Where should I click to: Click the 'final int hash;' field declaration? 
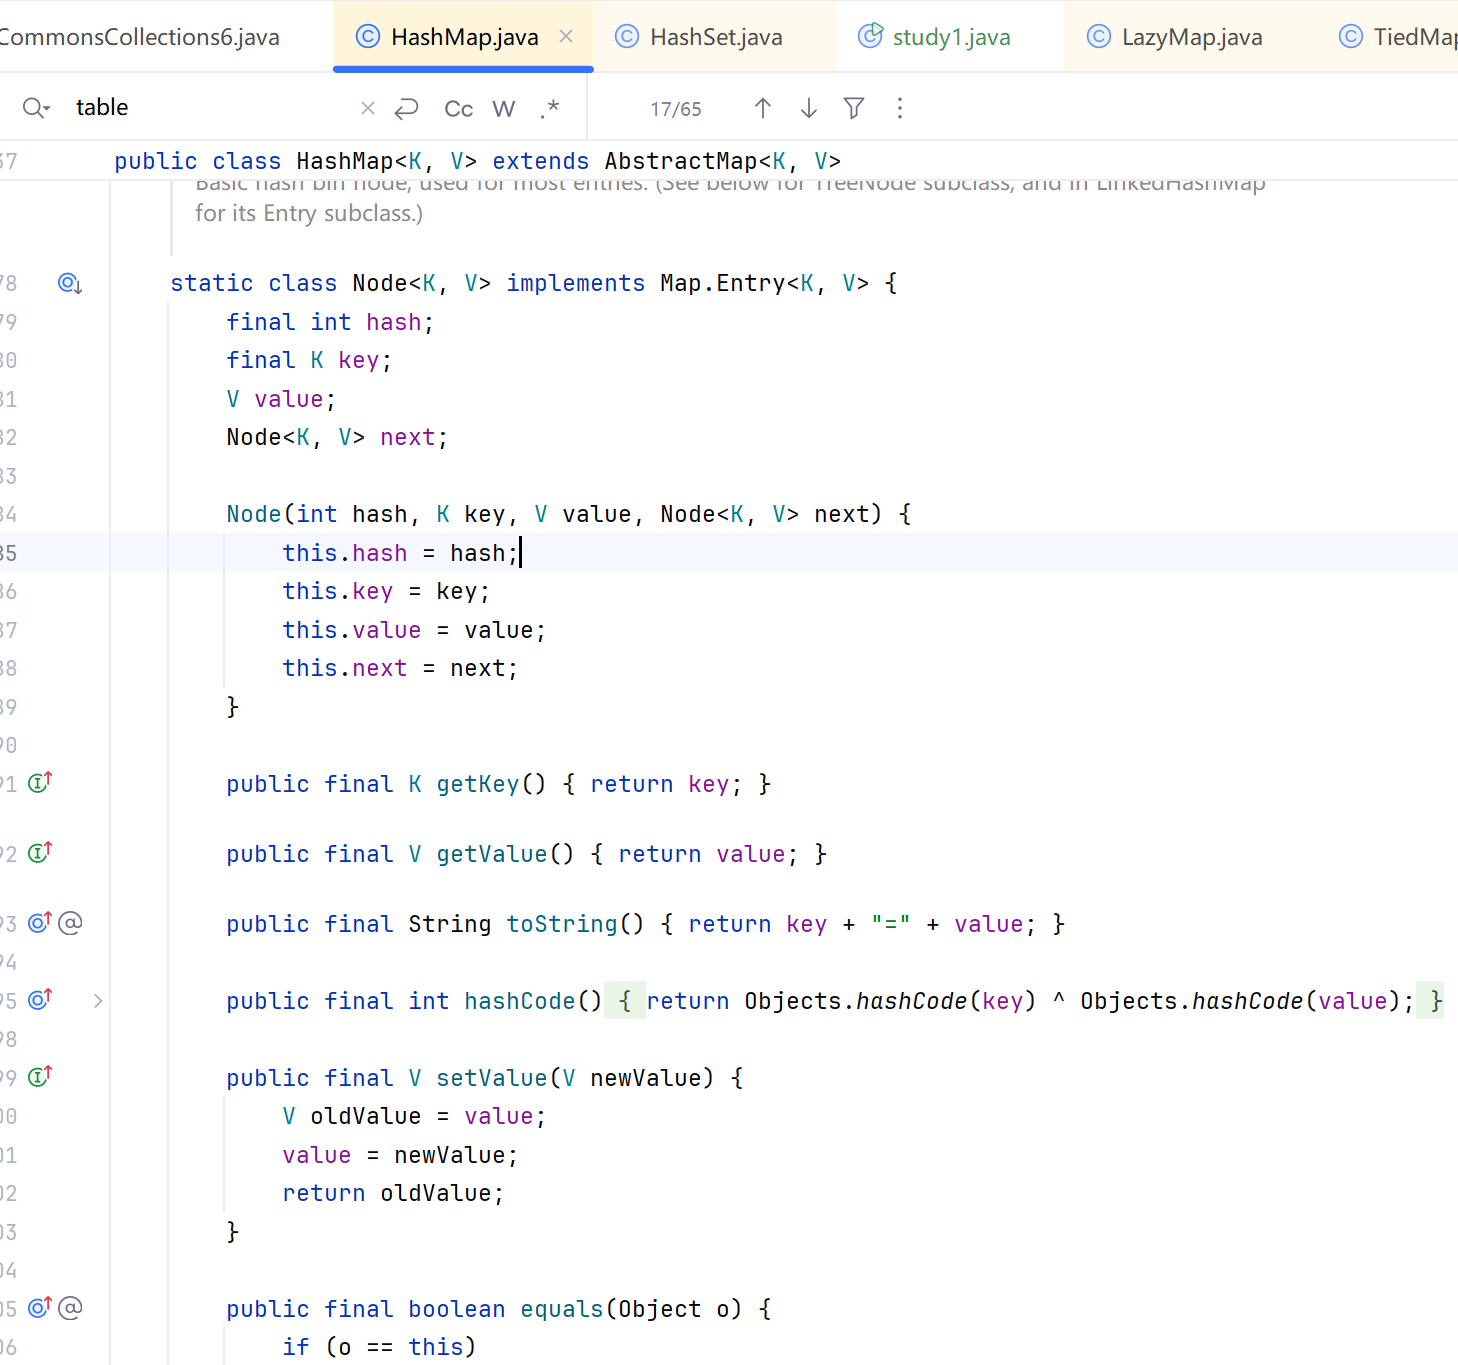click(330, 322)
